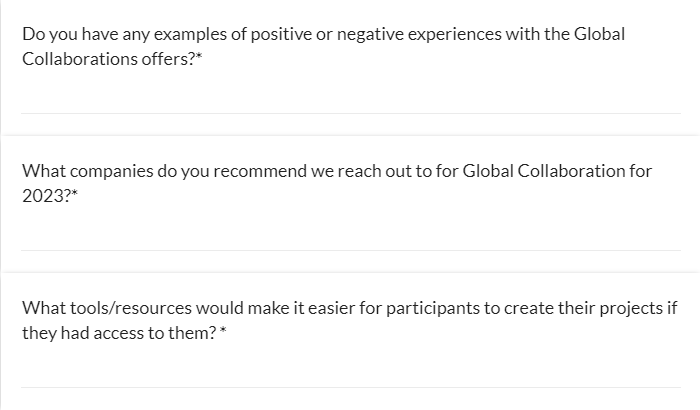Click 'Collaborations offers?' on the first question's second line
This screenshot has height=410, width=700.
pyautogui.click(x=108, y=58)
